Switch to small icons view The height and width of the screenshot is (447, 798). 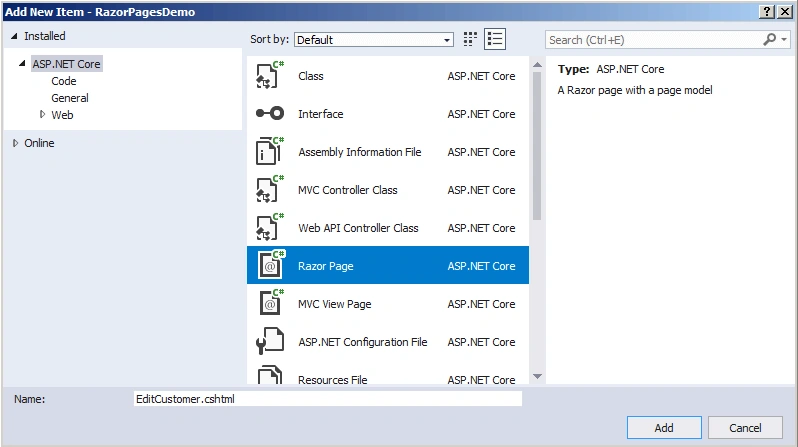pos(470,39)
